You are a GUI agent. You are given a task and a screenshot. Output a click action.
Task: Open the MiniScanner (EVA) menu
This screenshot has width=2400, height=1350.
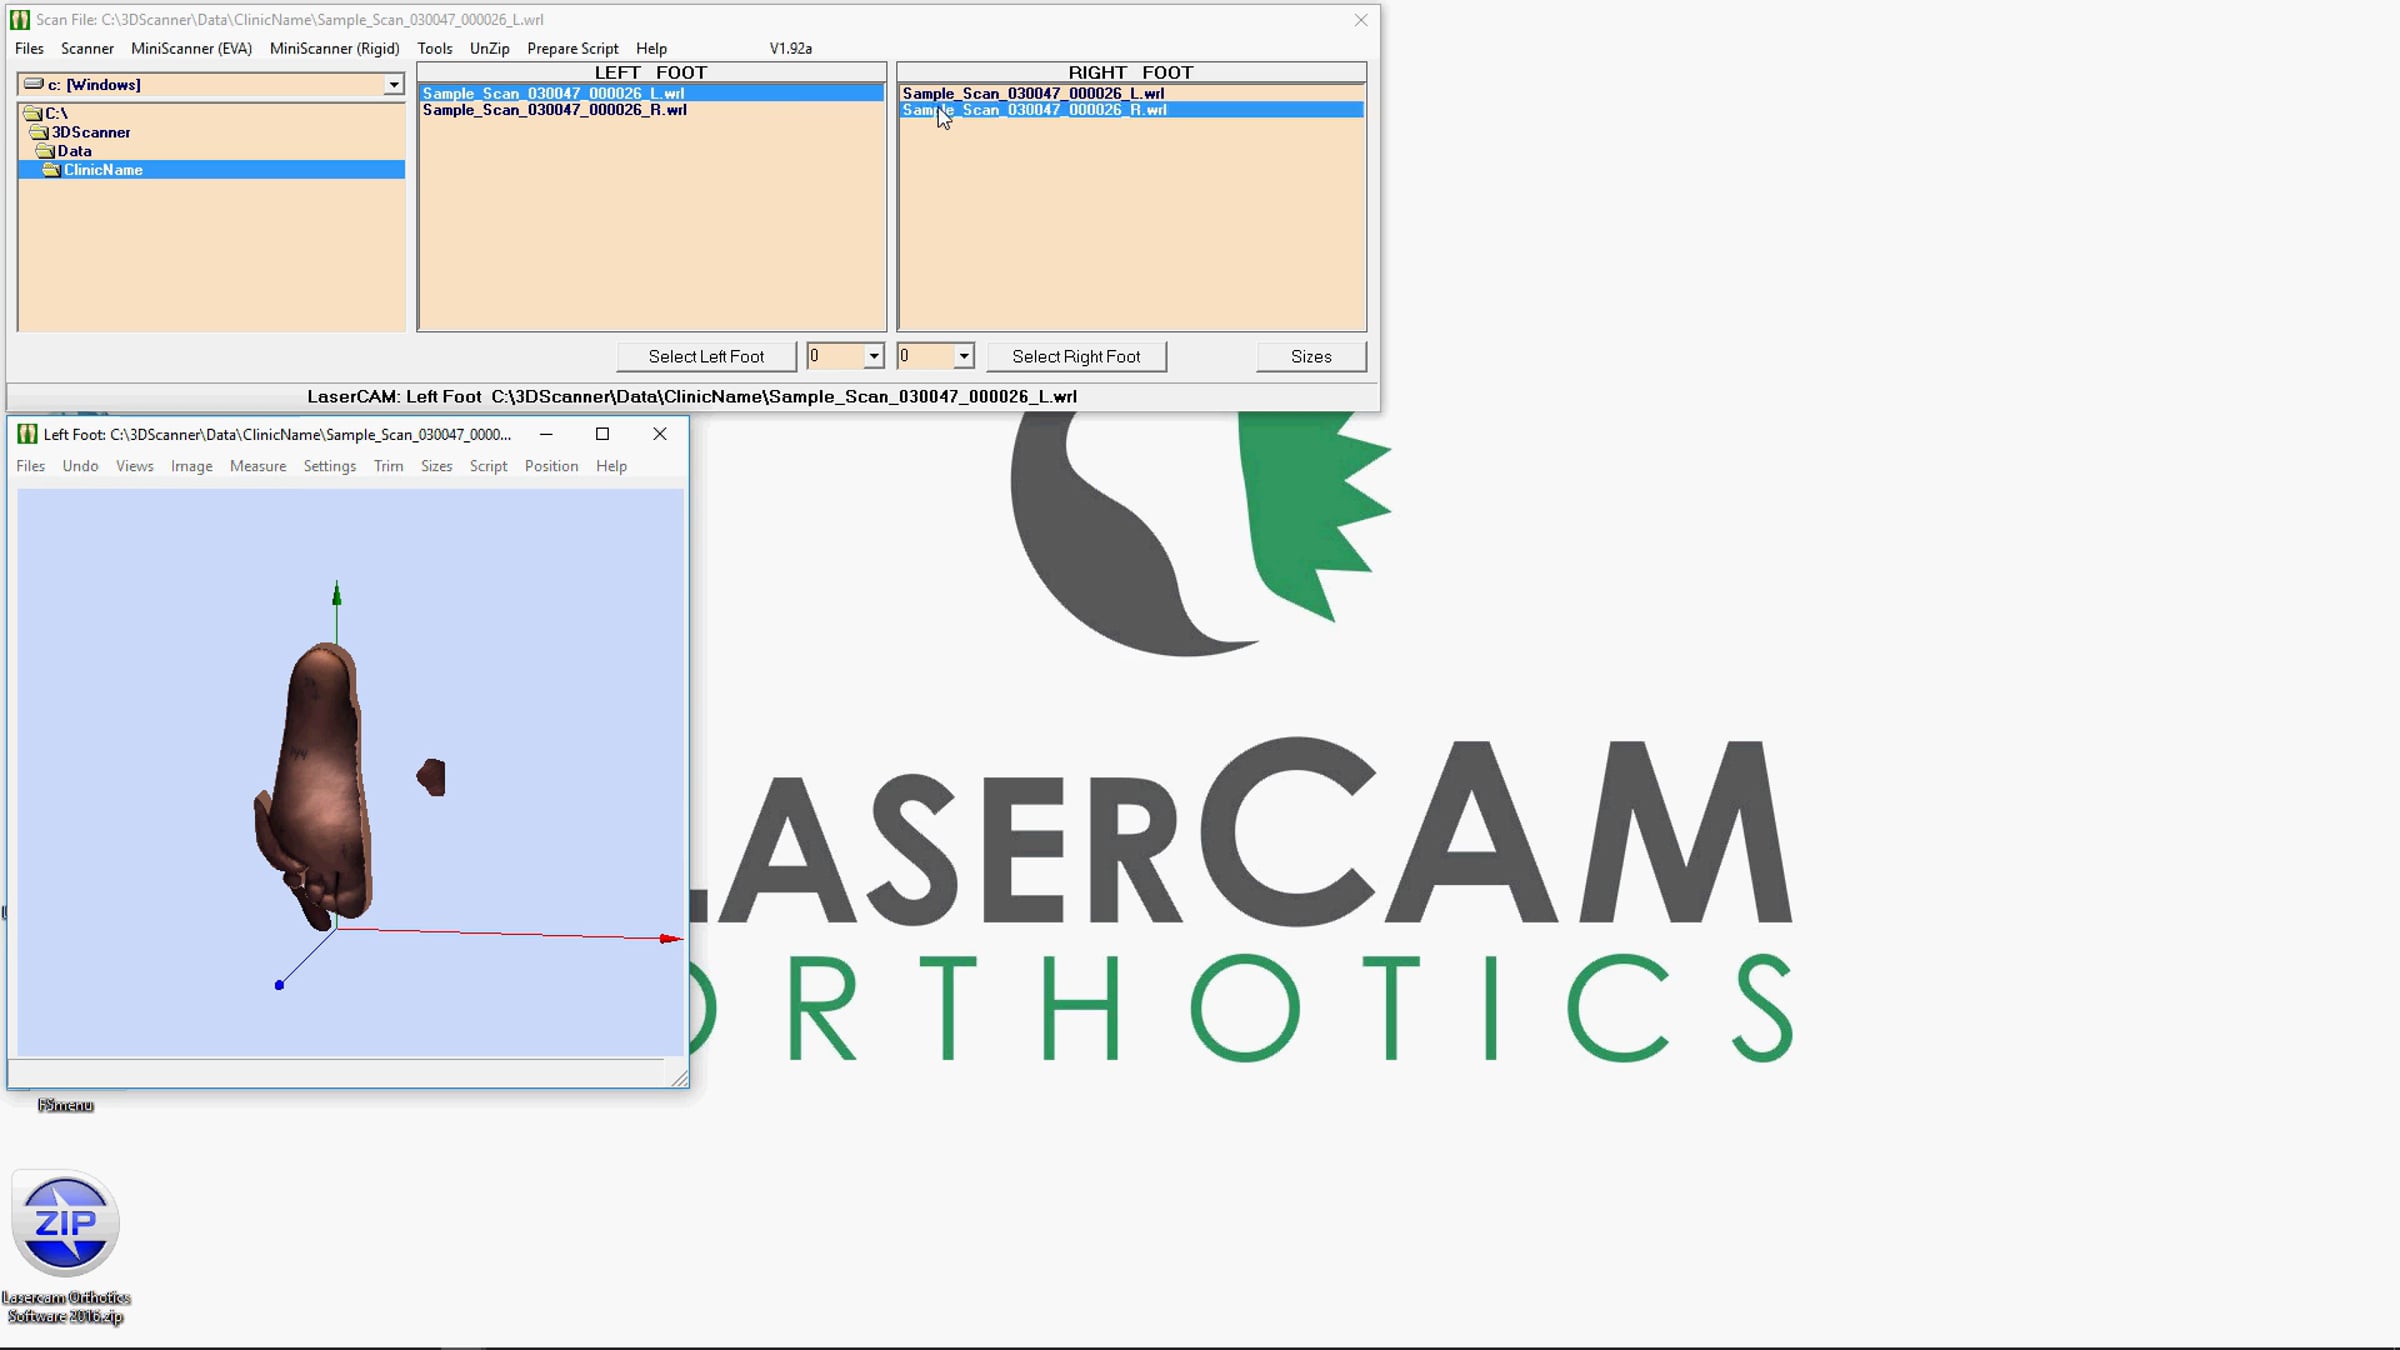coord(191,48)
